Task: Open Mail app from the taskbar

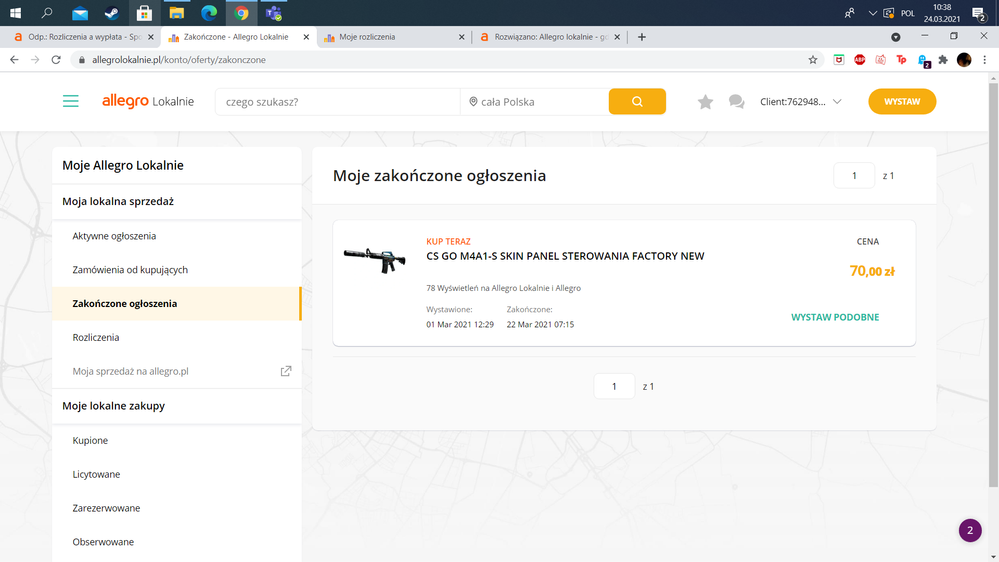Action: [80, 13]
